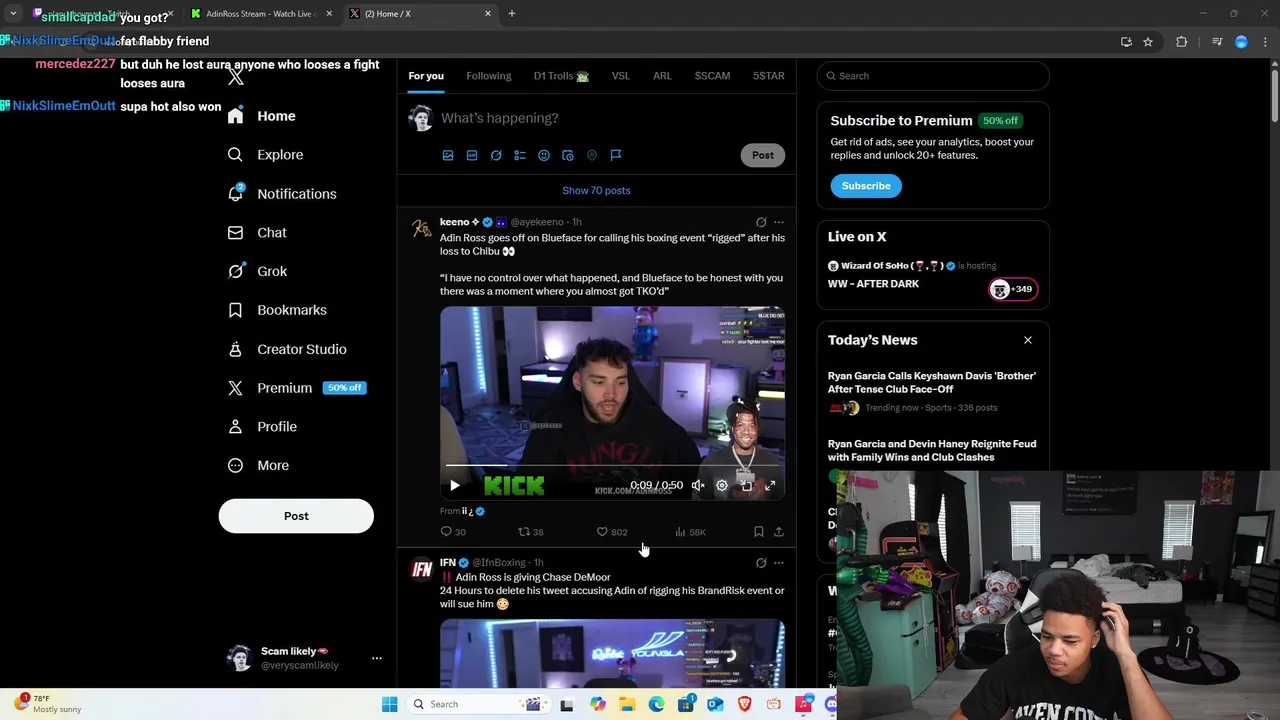Open the Premium page in the sidebar
Image resolution: width=1280 pixels, height=720 pixels.
pos(296,388)
